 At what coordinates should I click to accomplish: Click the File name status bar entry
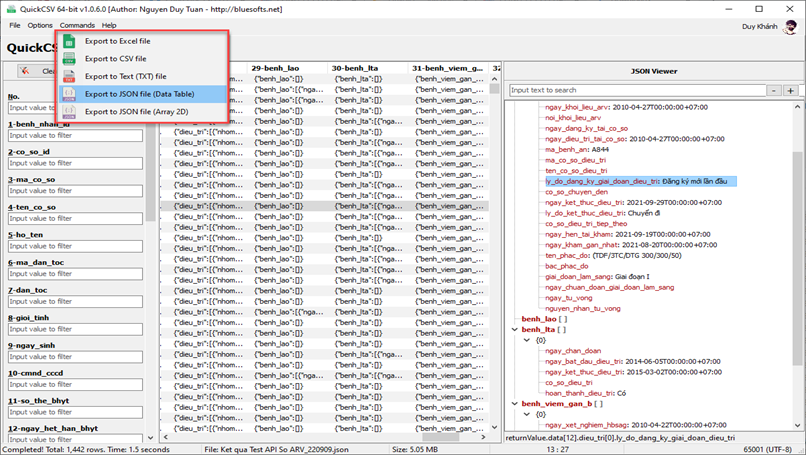click(276, 449)
